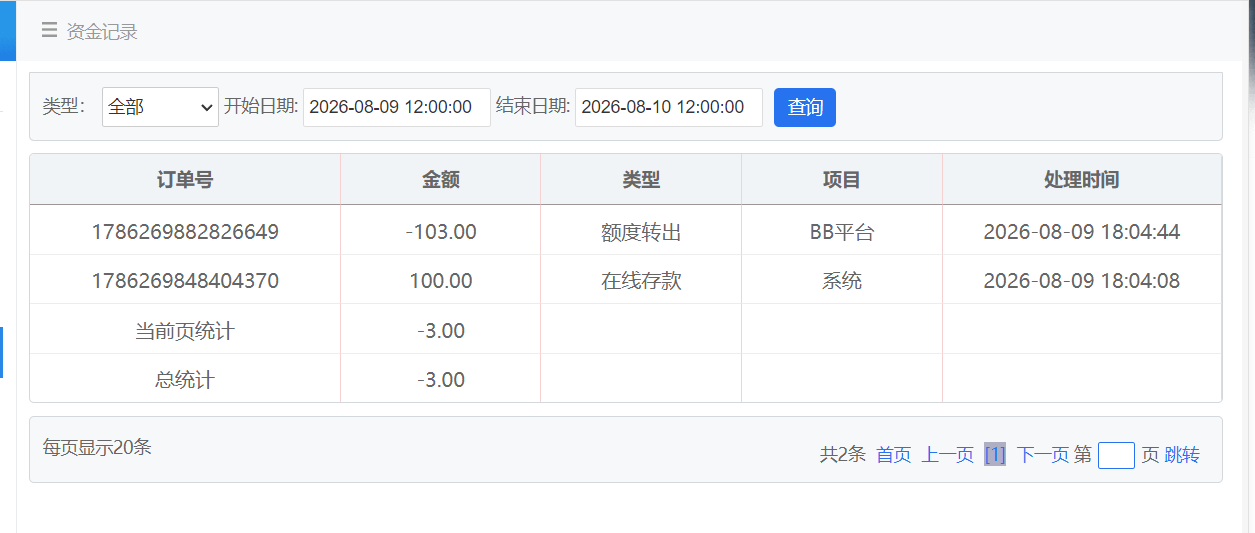Open the 类型 dropdown showing 全部
Screen dimensions: 1255x533
click(x=160, y=107)
